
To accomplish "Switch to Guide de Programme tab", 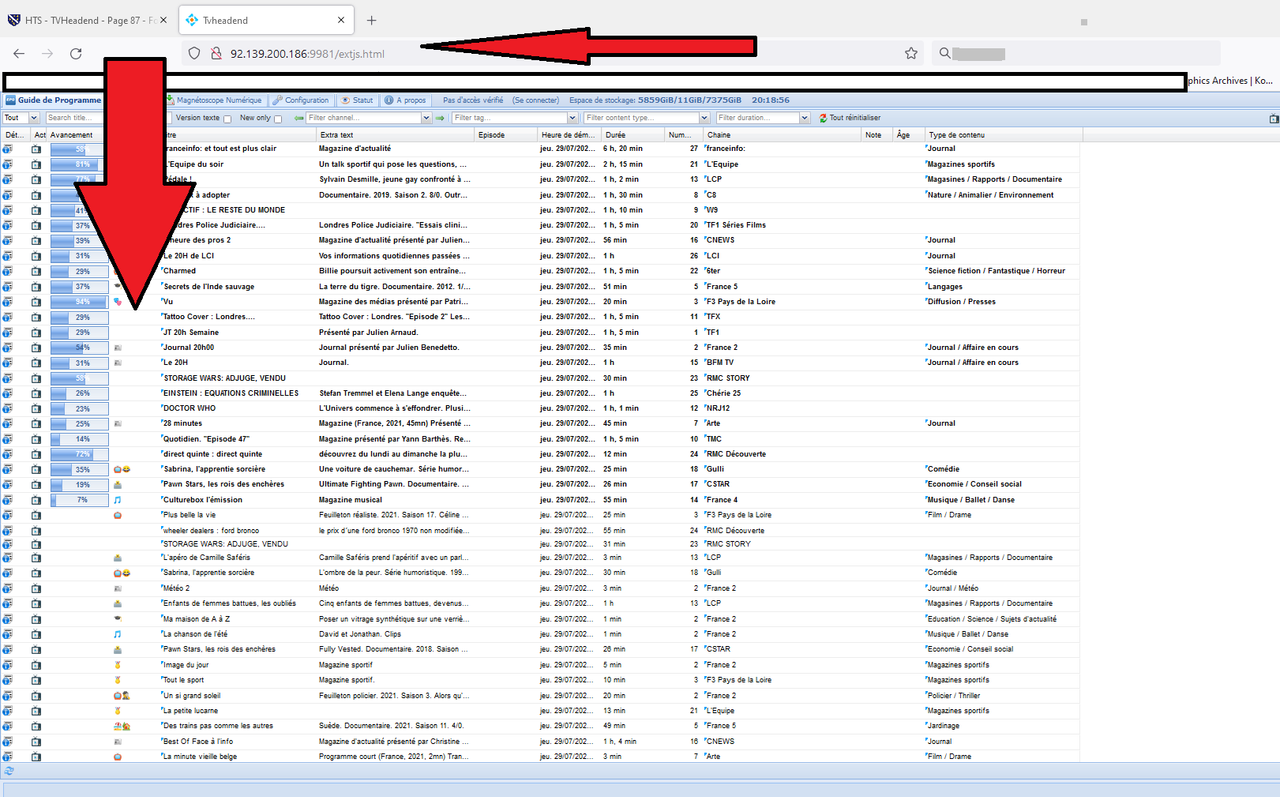I will pos(54,100).
